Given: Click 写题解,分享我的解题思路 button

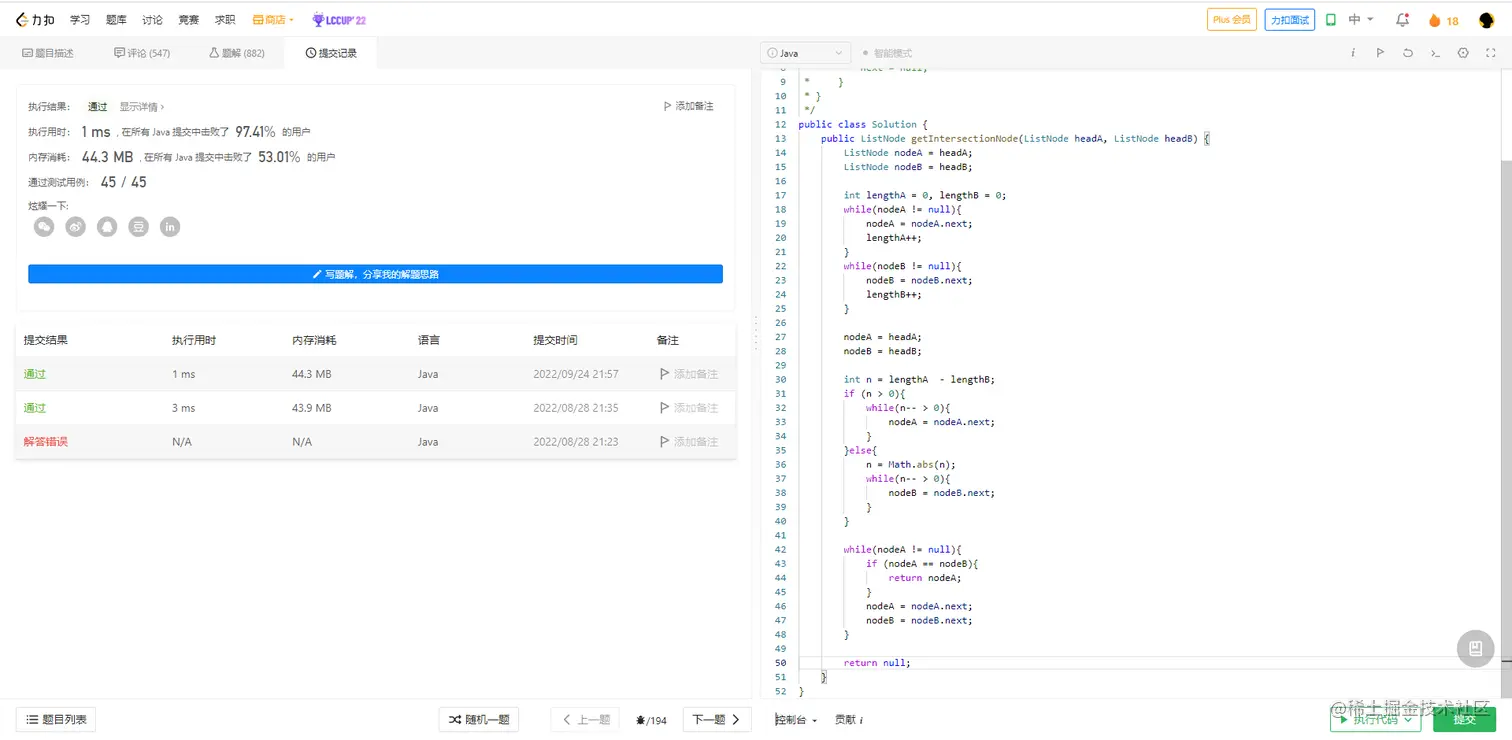Looking at the screenshot, I should 375,274.
